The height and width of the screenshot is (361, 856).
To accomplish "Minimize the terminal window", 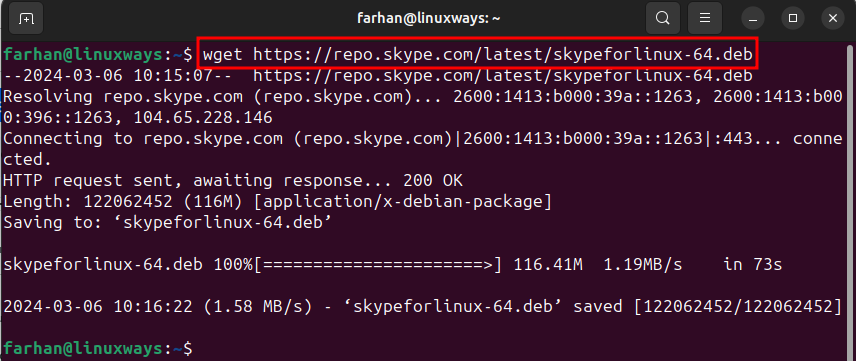I will [754, 19].
